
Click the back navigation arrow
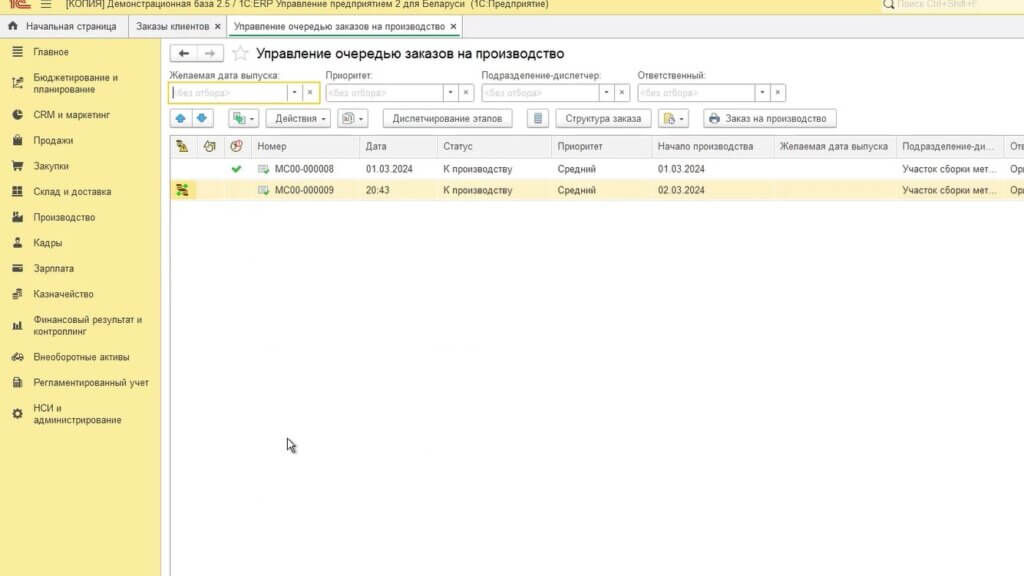pyautogui.click(x=183, y=54)
